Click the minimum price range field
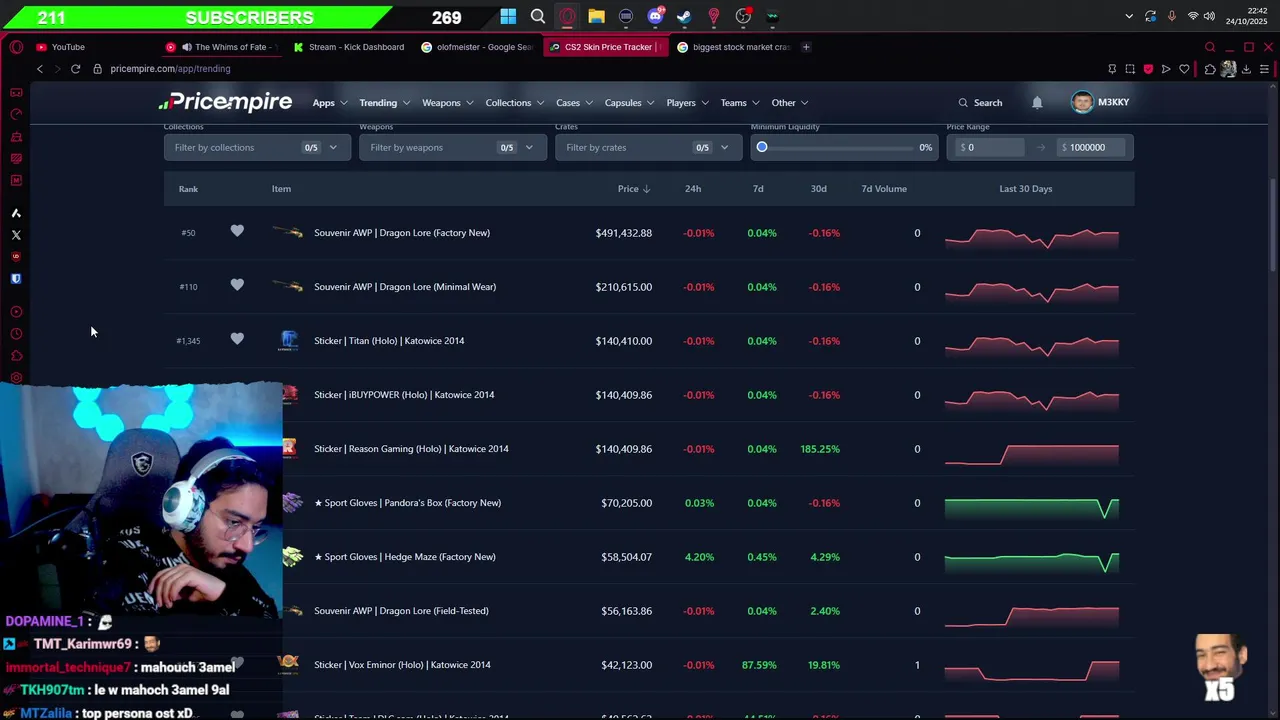This screenshot has width=1280, height=720. 990,147
